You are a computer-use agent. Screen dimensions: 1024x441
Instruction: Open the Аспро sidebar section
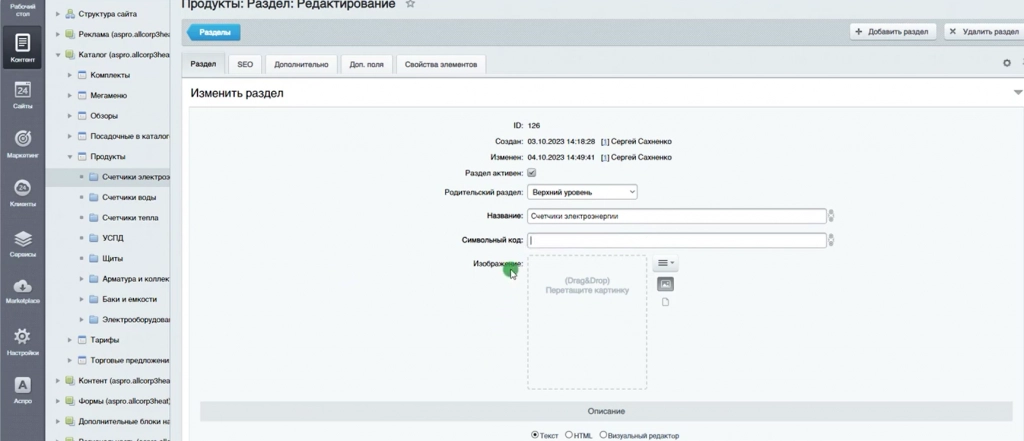[x=22, y=390]
